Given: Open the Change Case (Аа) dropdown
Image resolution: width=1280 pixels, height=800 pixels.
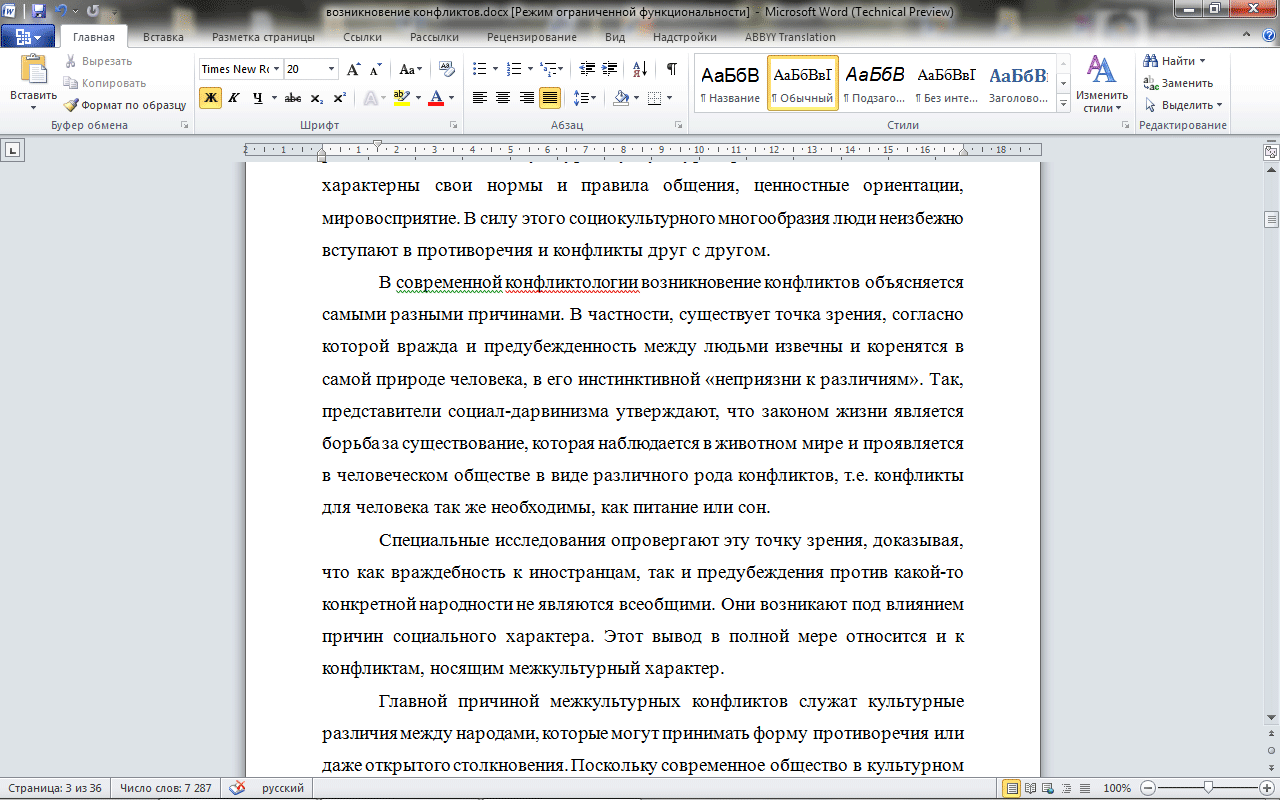Looking at the screenshot, I should (410, 69).
